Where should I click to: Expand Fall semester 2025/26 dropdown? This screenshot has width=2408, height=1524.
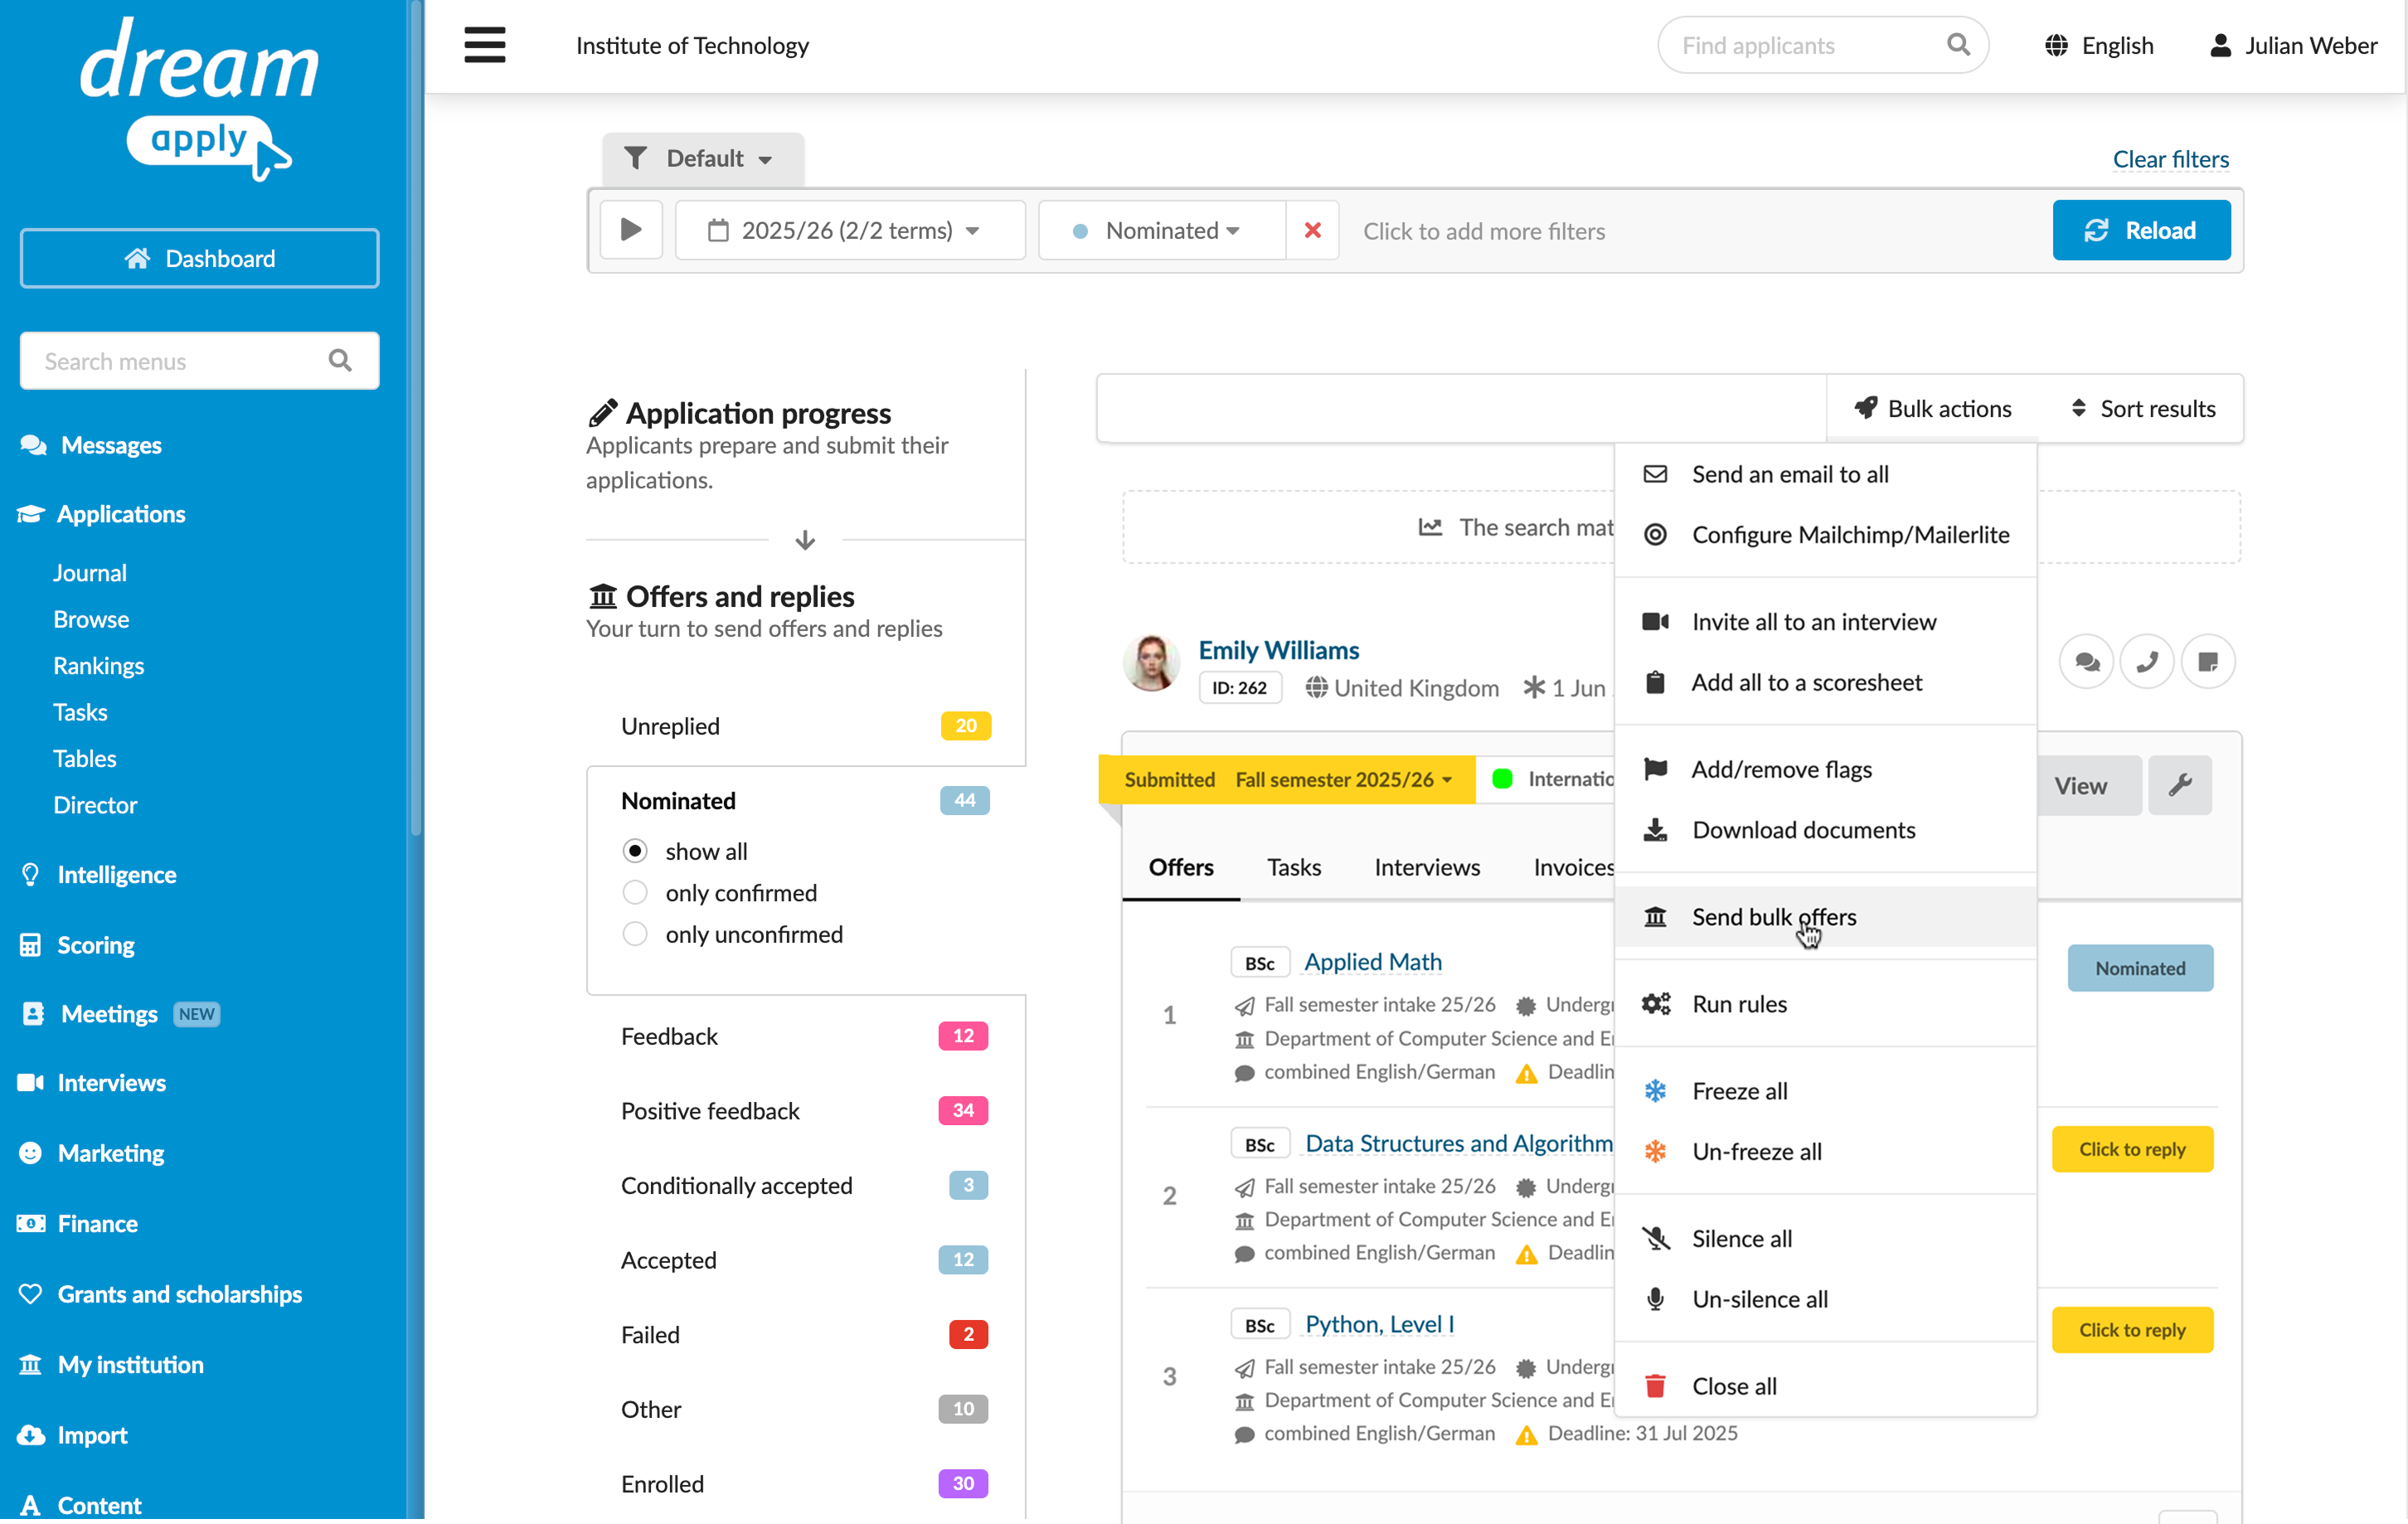[x=1344, y=779]
